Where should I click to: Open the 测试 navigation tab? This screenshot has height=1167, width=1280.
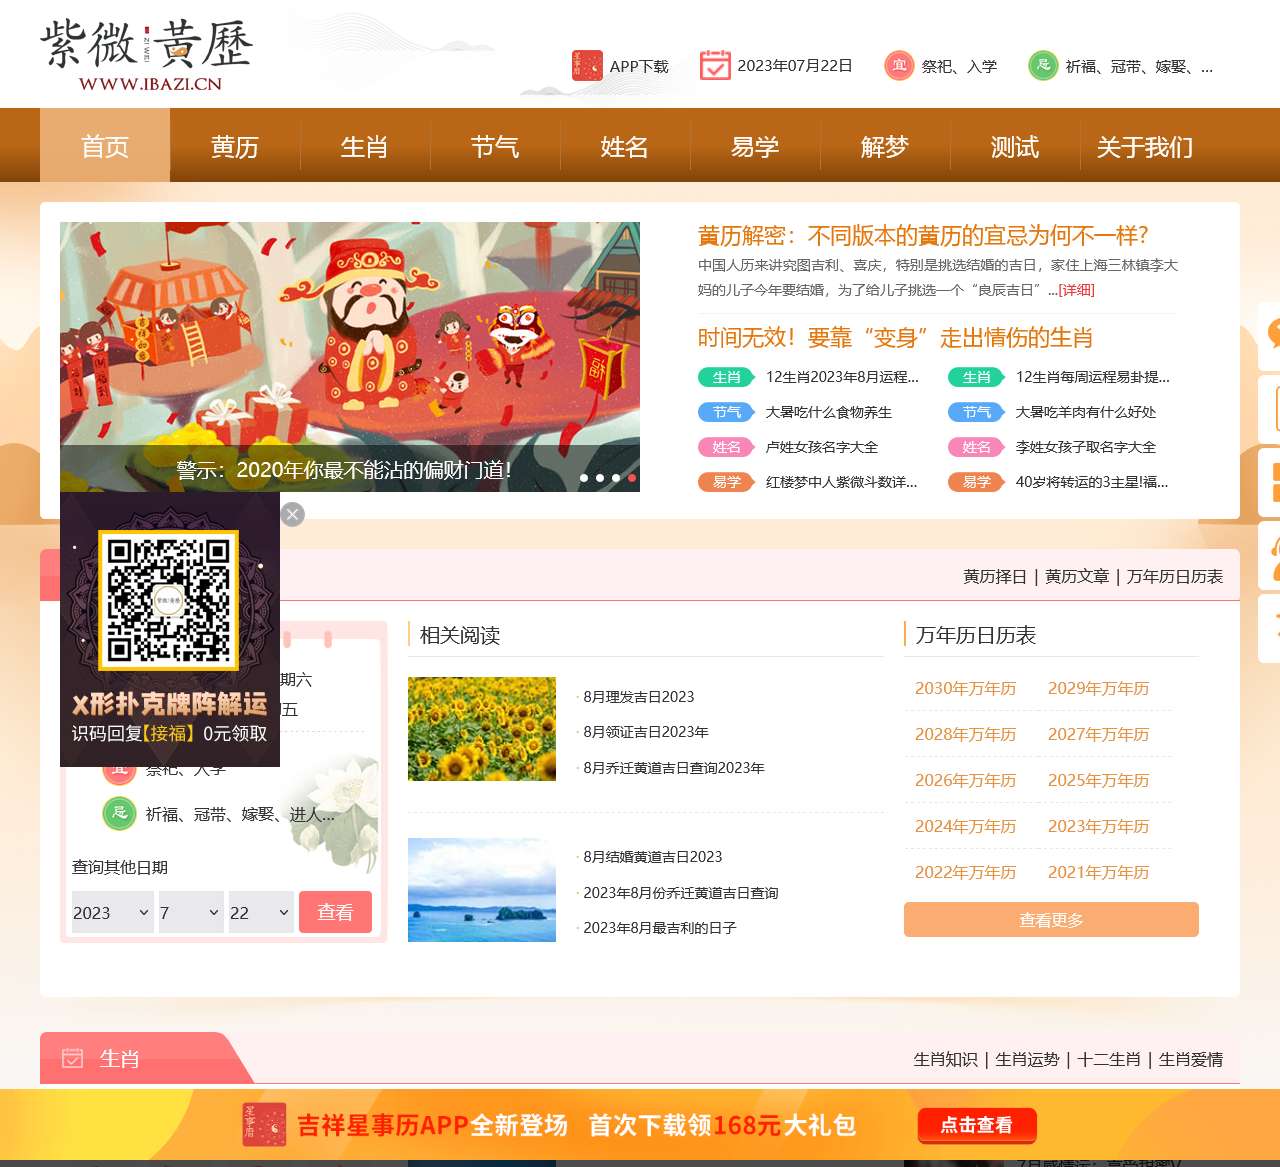point(1015,146)
